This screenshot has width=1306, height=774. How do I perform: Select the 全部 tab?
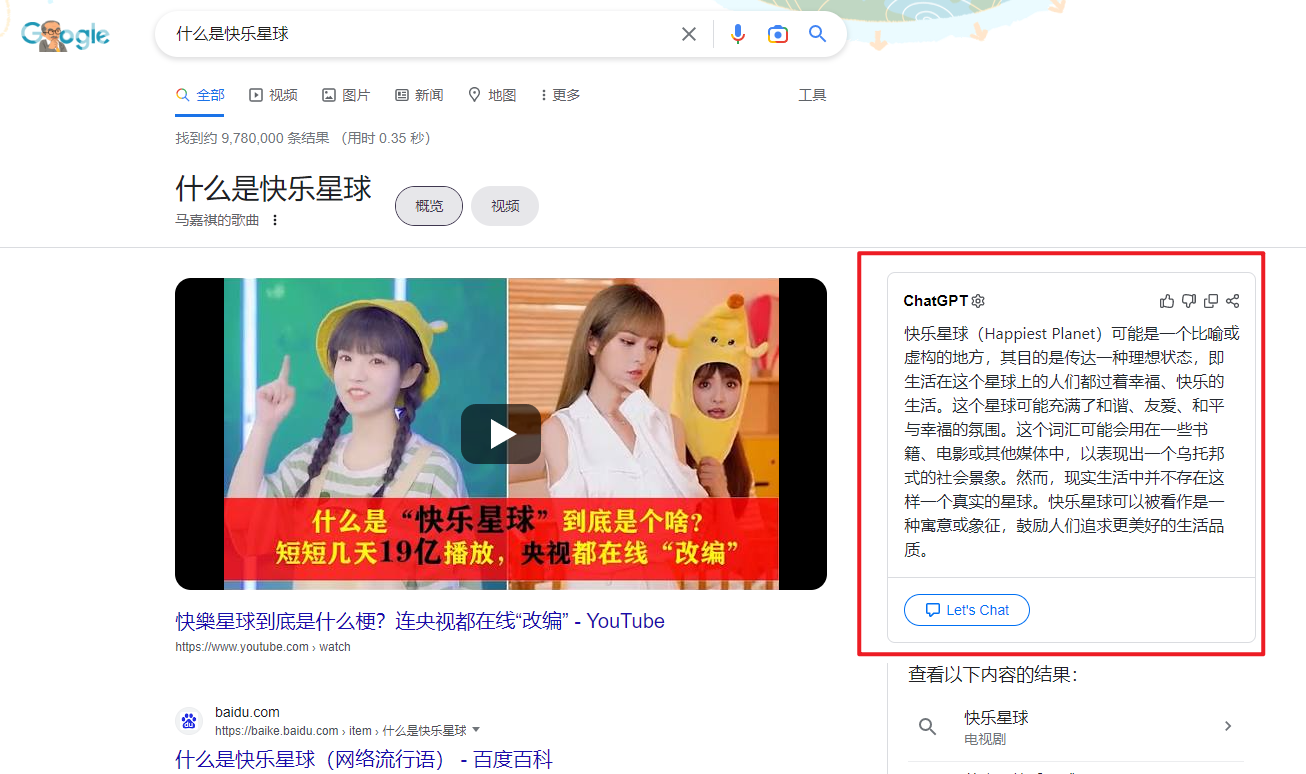(x=200, y=95)
